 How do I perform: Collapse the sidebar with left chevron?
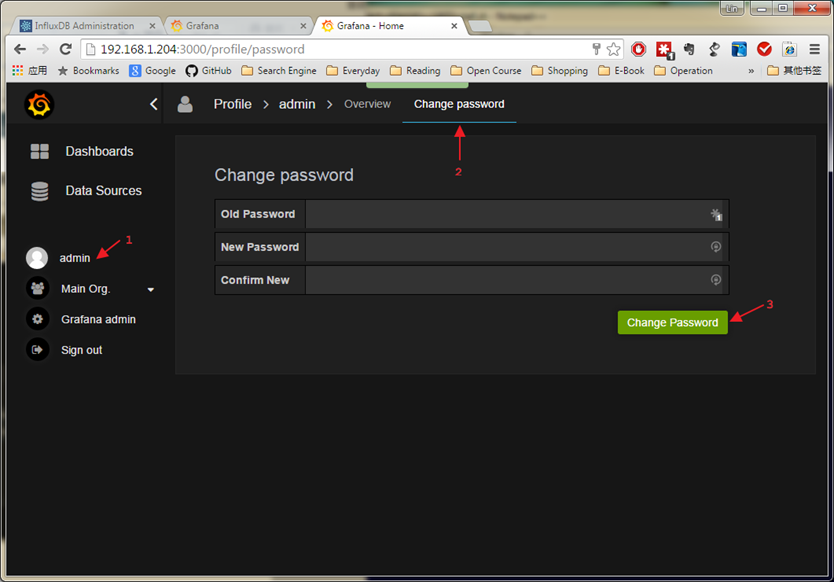tap(154, 104)
